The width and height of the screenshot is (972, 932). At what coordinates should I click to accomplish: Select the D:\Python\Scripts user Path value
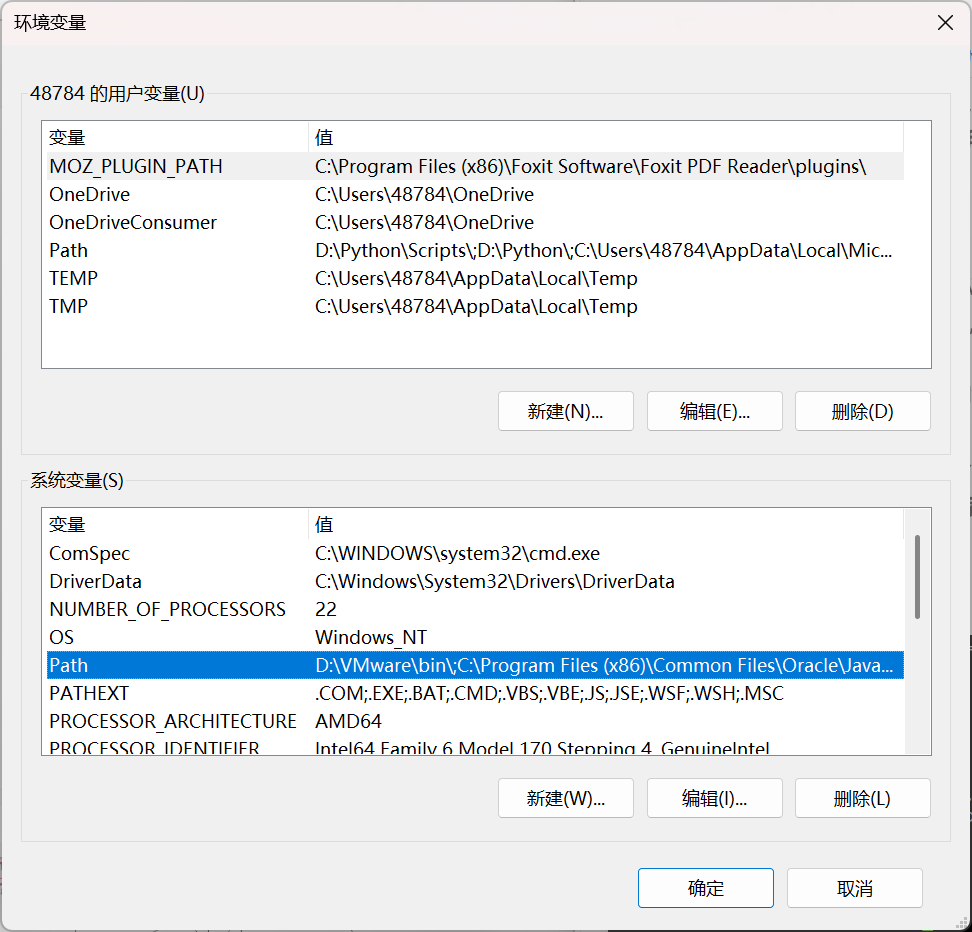(x=603, y=251)
